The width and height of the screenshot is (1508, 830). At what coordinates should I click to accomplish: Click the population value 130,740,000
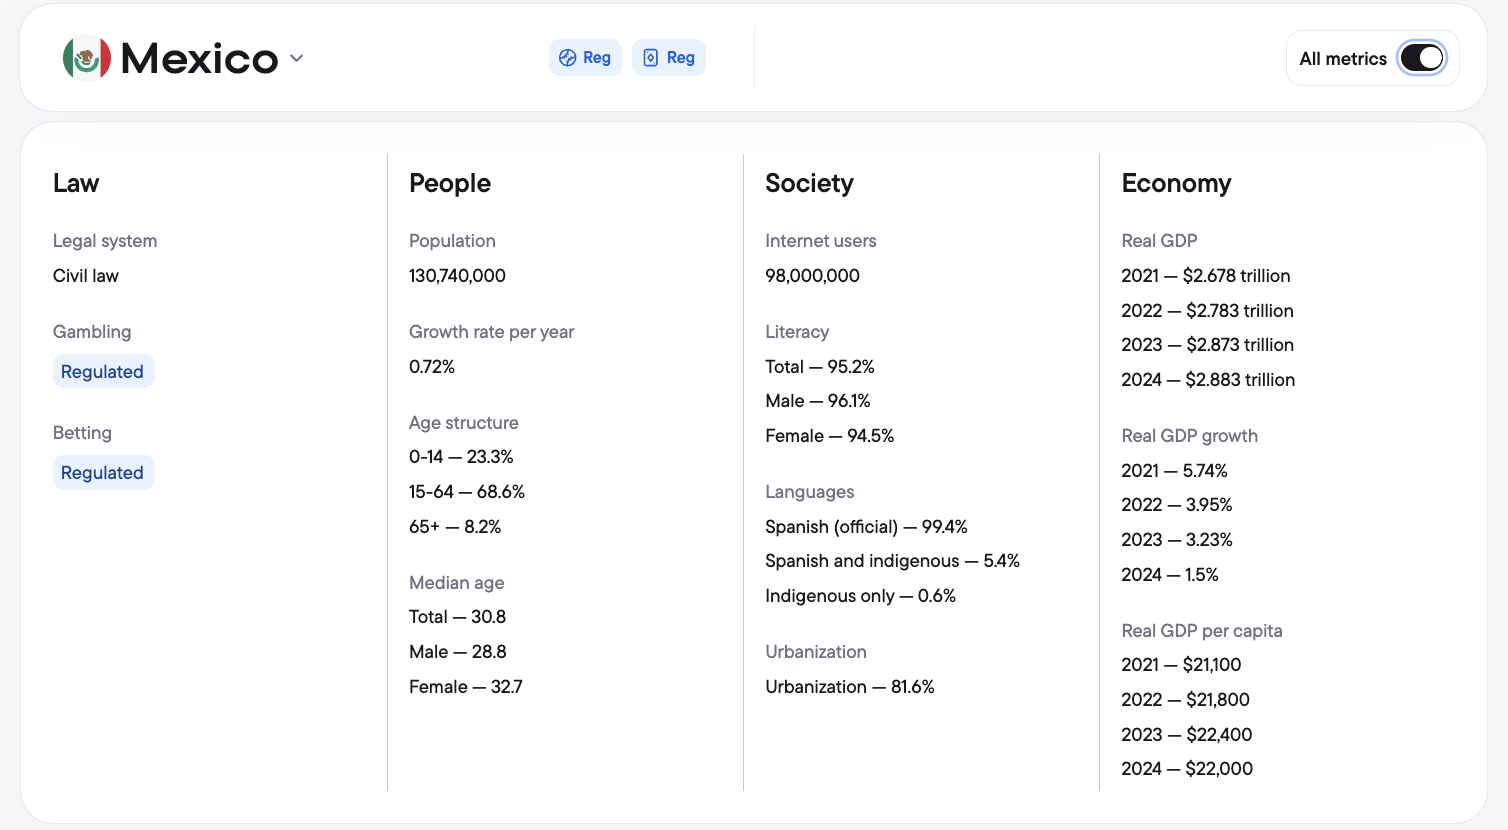[x=457, y=276]
